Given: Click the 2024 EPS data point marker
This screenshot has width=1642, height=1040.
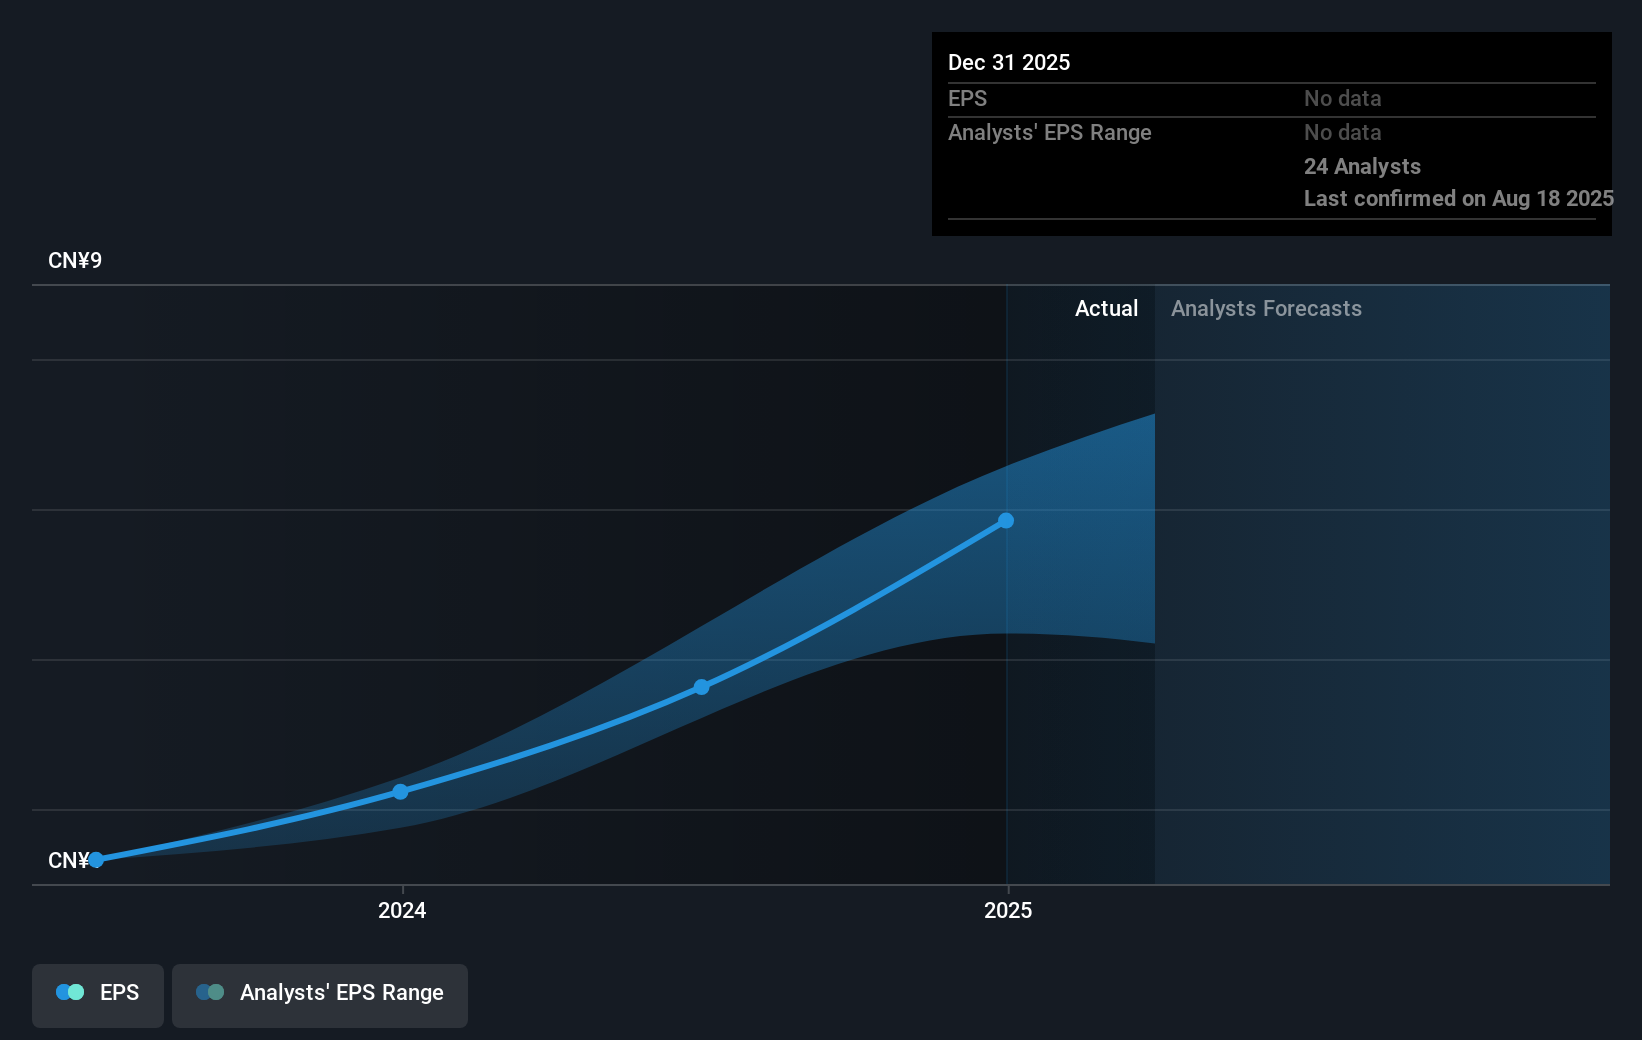Looking at the screenshot, I should pos(400,791).
